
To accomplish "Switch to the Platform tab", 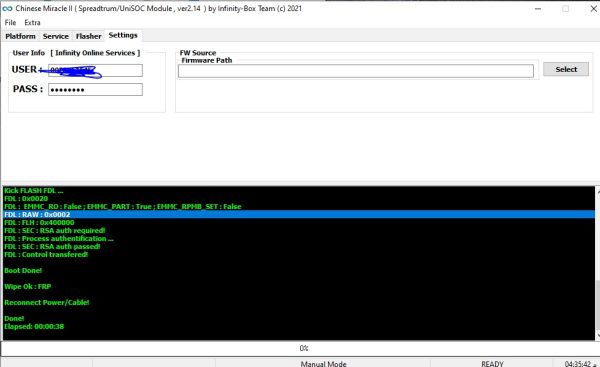I will click(x=20, y=36).
